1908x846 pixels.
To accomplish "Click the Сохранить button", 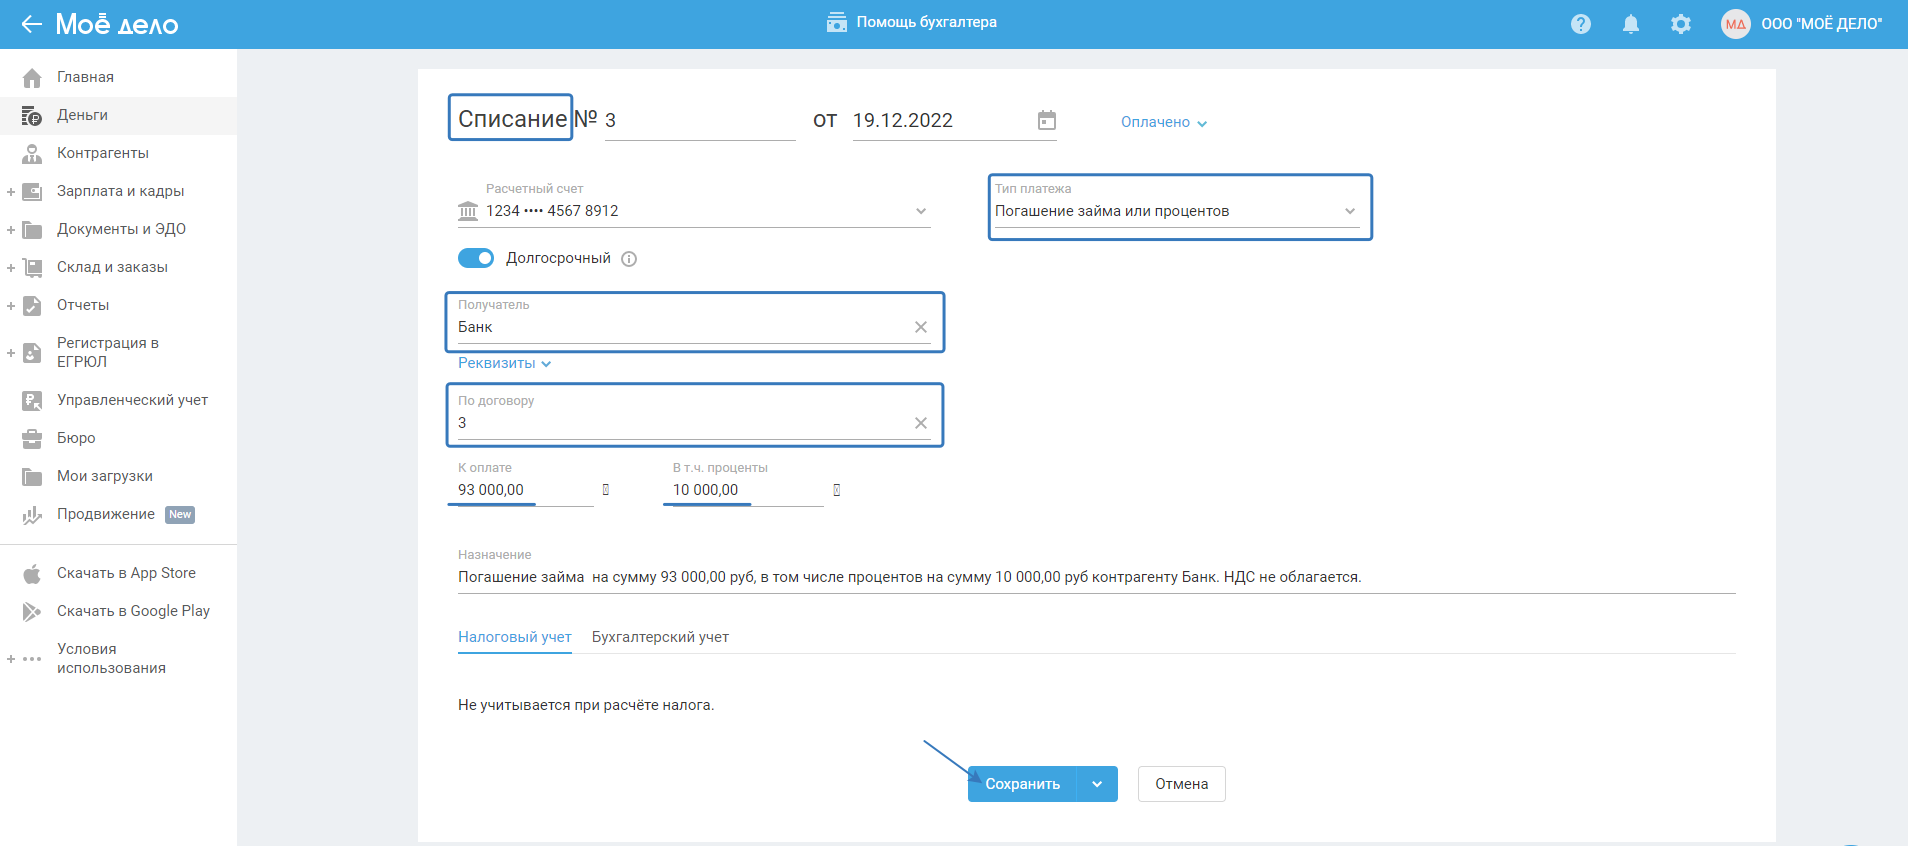I will coord(1022,784).
